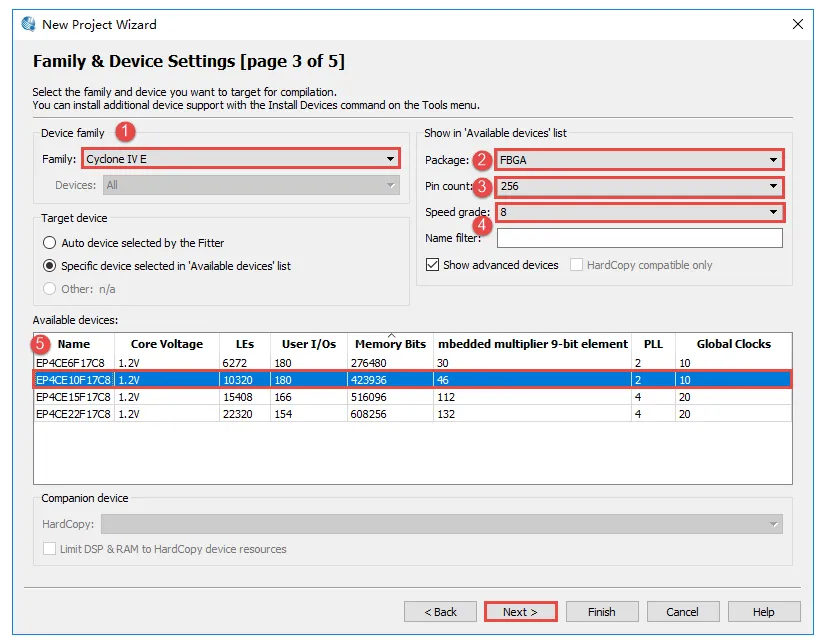Screen dimensions: 824x644
Task: Open the Family dropdown showing Cyclone IV E
Action: [x=241, y=159]
